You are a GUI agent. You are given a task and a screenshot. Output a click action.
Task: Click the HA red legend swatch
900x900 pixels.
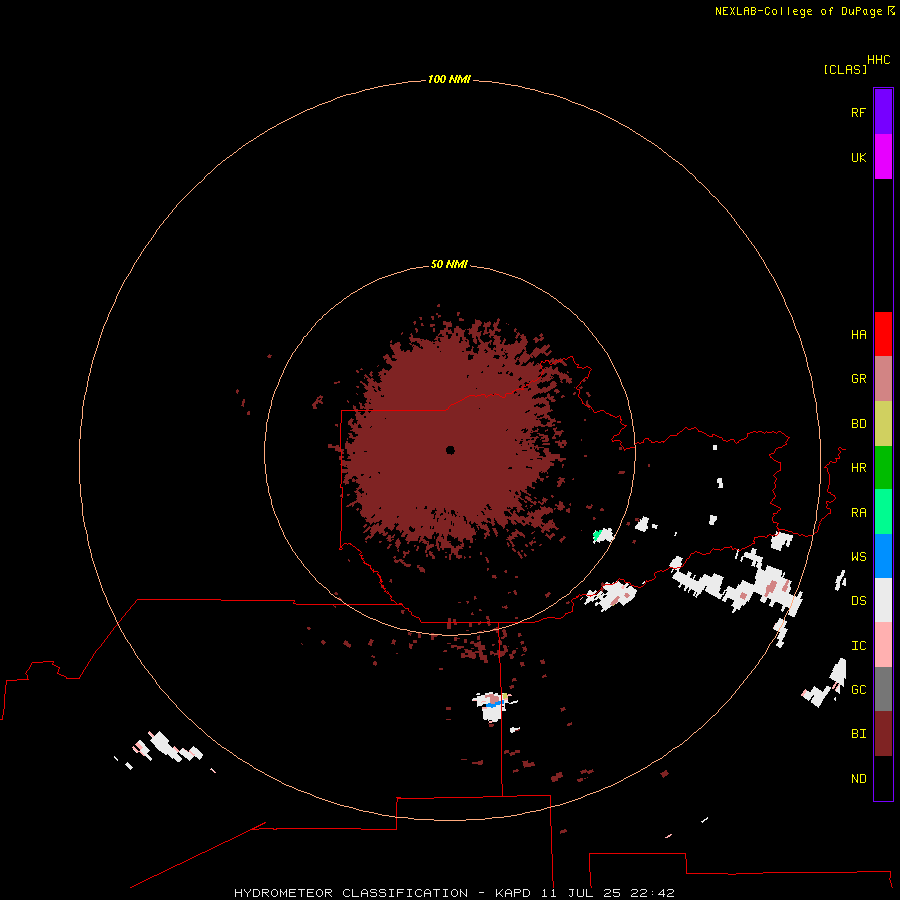883,334
